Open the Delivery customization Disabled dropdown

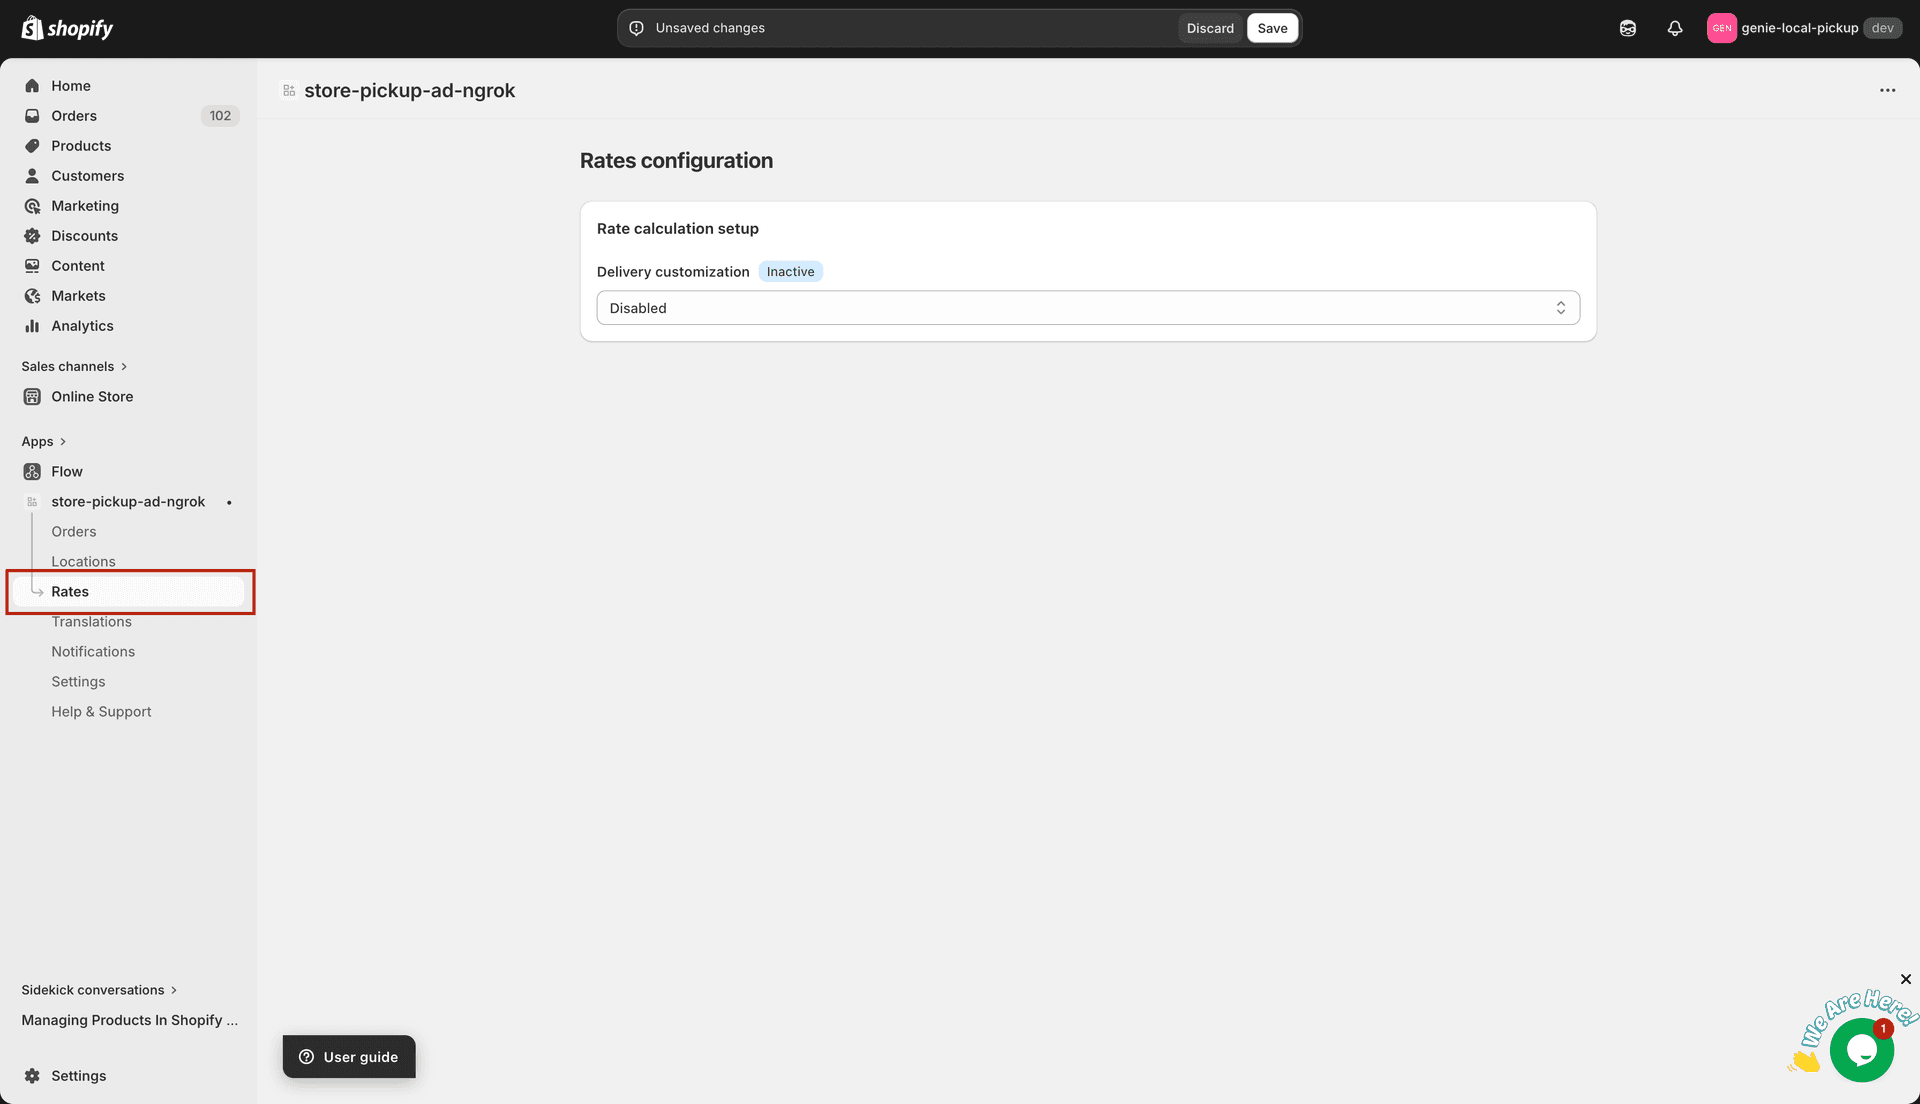point(1087,307)
